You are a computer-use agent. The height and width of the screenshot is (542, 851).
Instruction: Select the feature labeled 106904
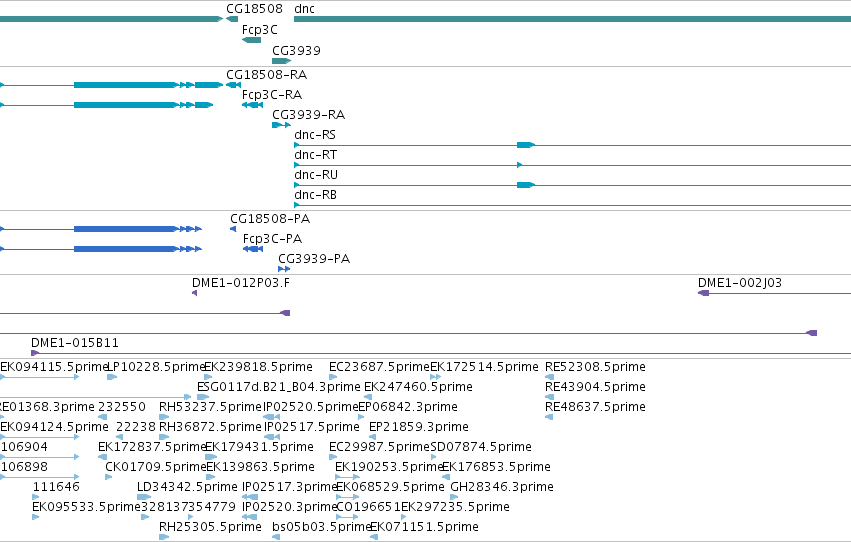pyautogui.click(x=24, y=447)
